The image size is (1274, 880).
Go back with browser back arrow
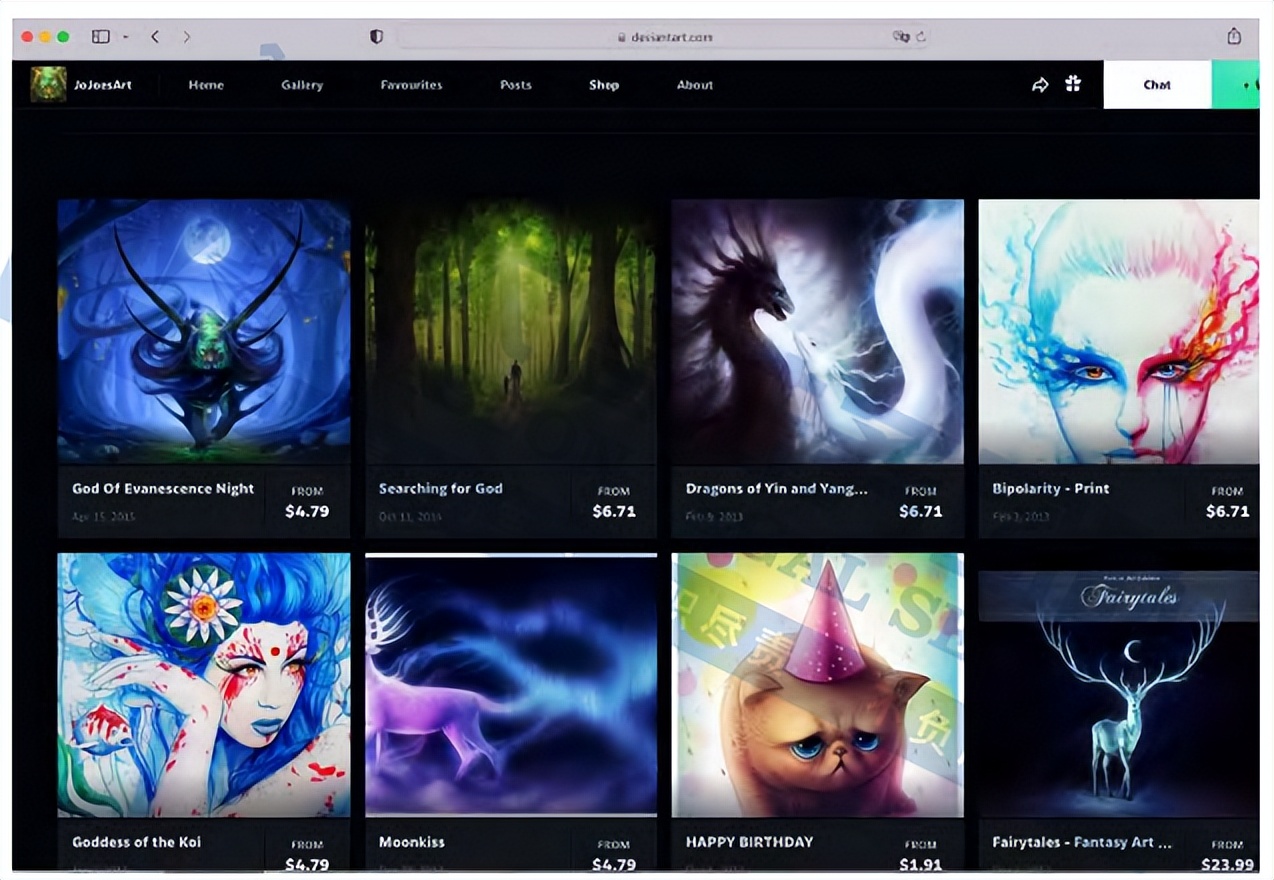point(155,37)
